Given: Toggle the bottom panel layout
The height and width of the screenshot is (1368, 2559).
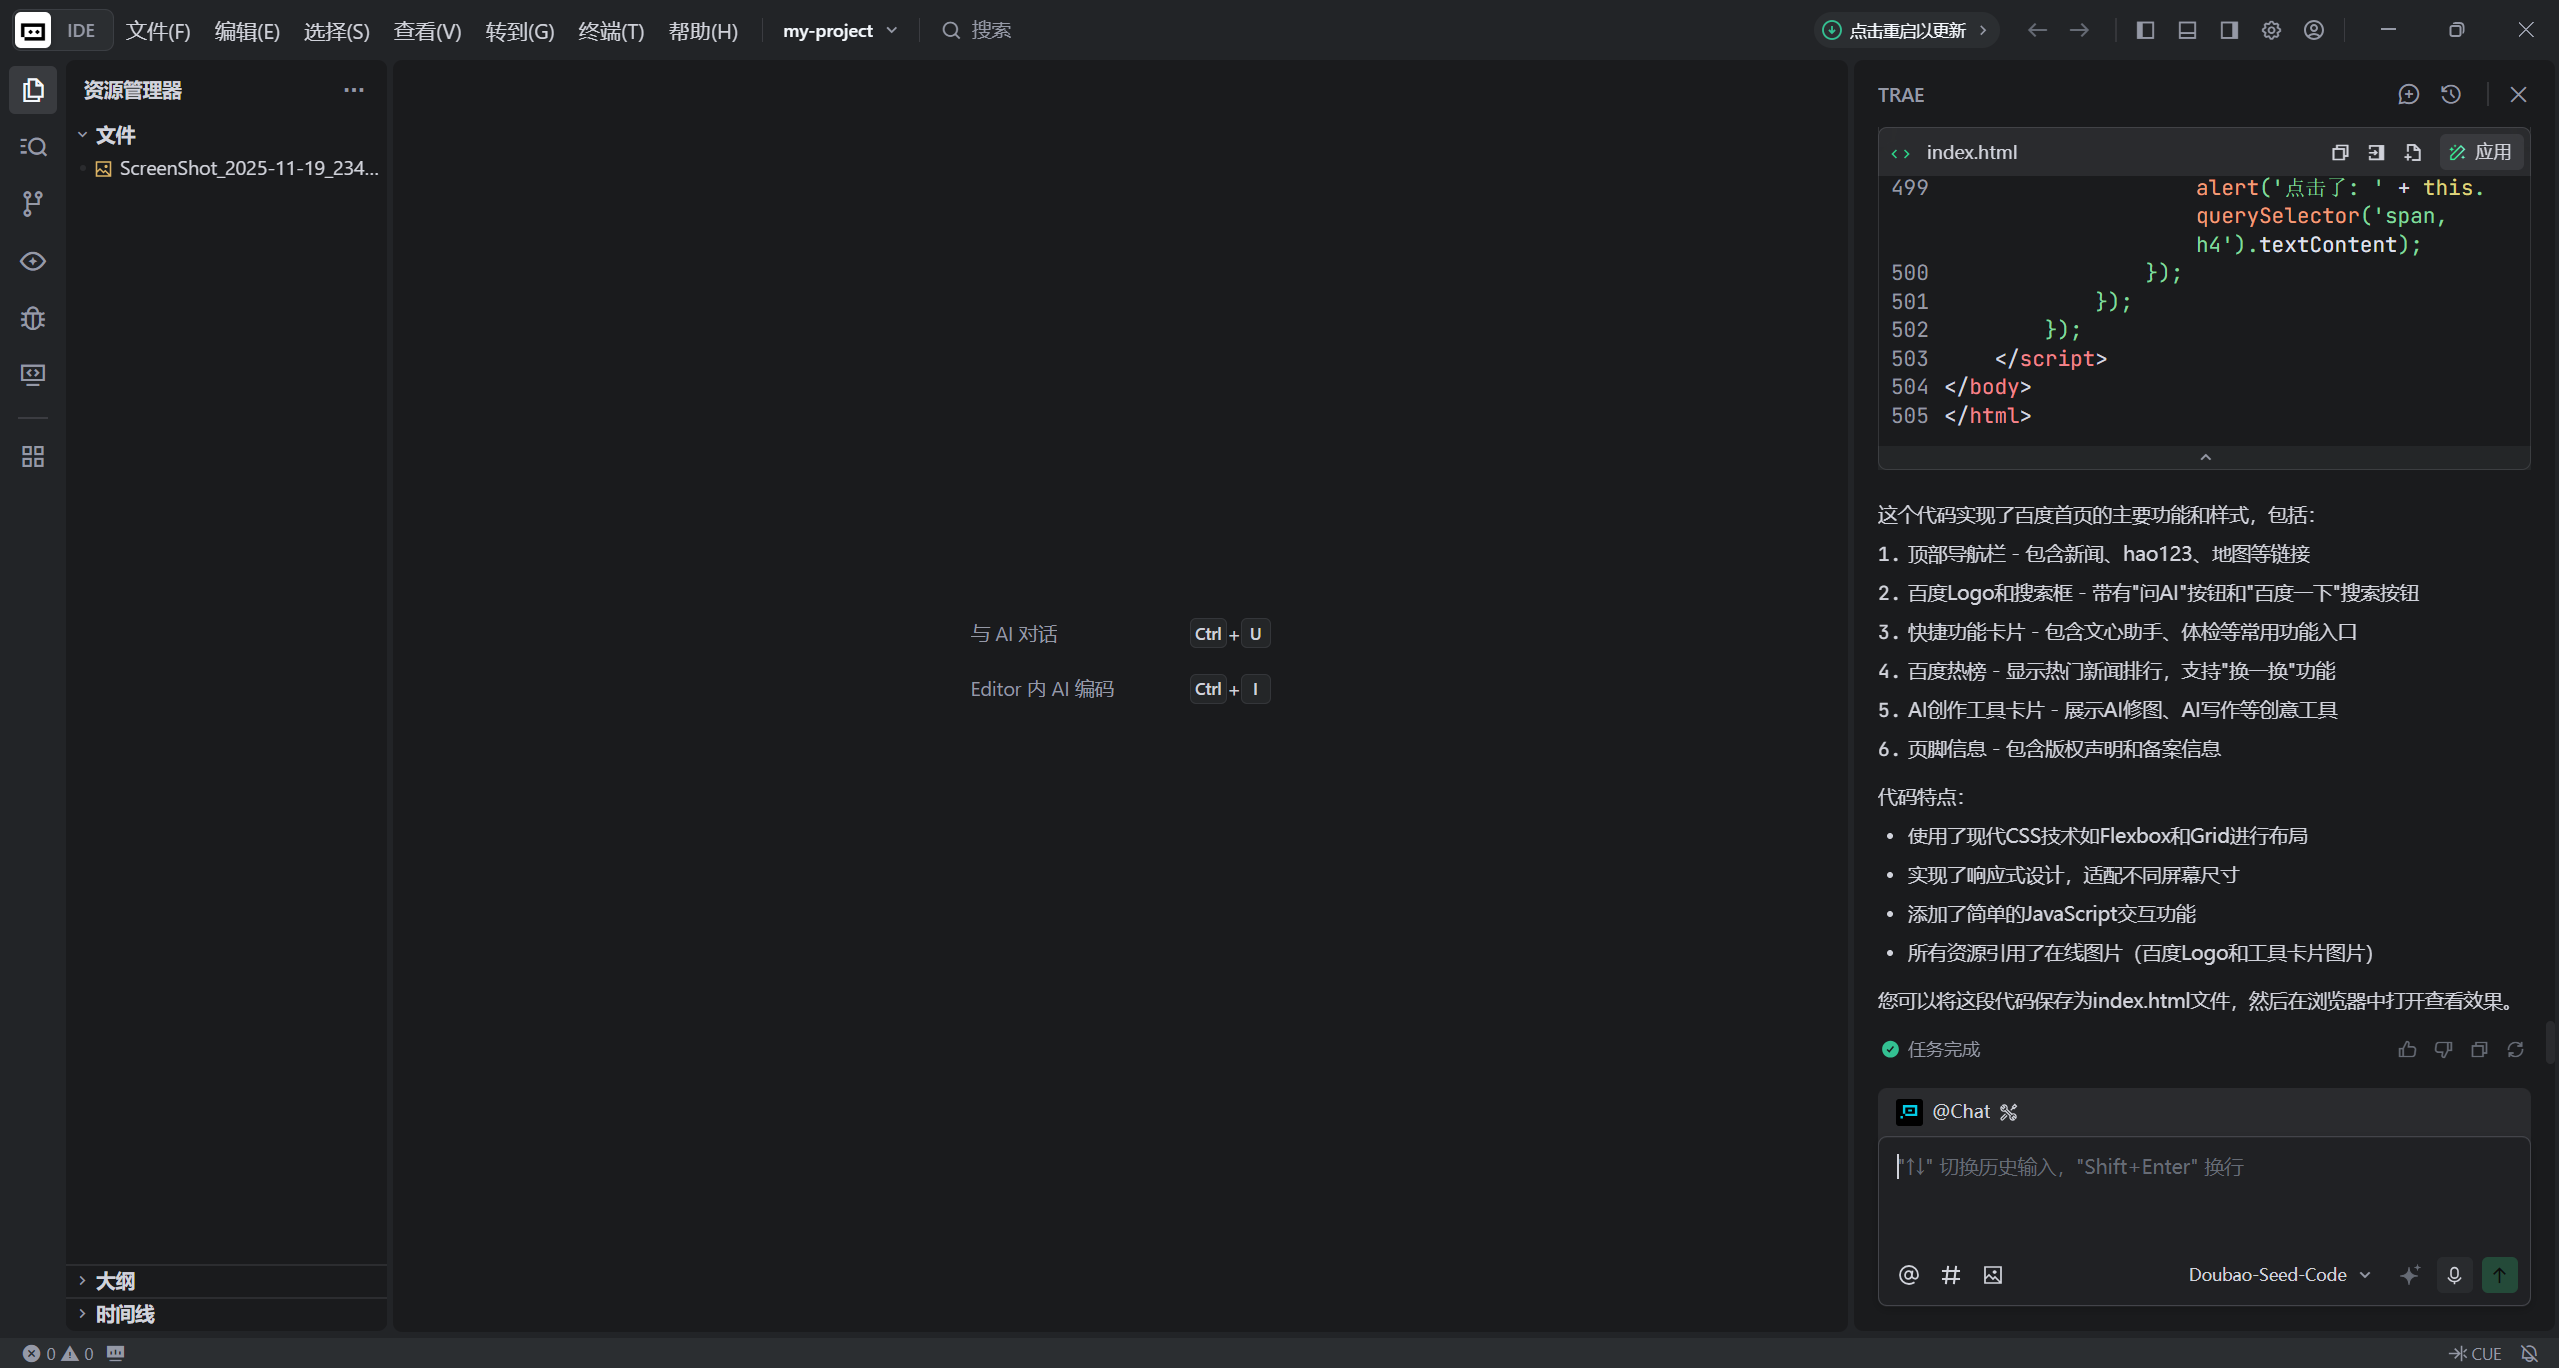Looking at the screenshot, I should (x=2187, y=30).
